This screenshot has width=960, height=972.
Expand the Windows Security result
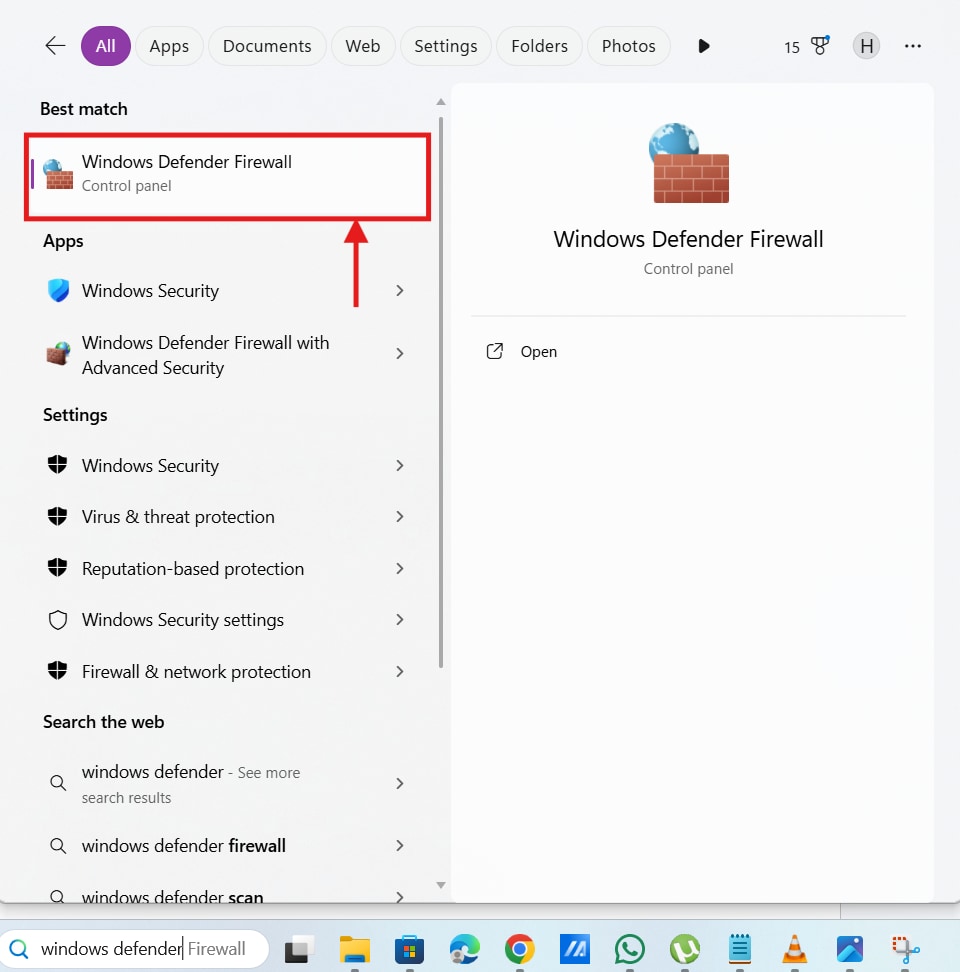pos(399,290)
